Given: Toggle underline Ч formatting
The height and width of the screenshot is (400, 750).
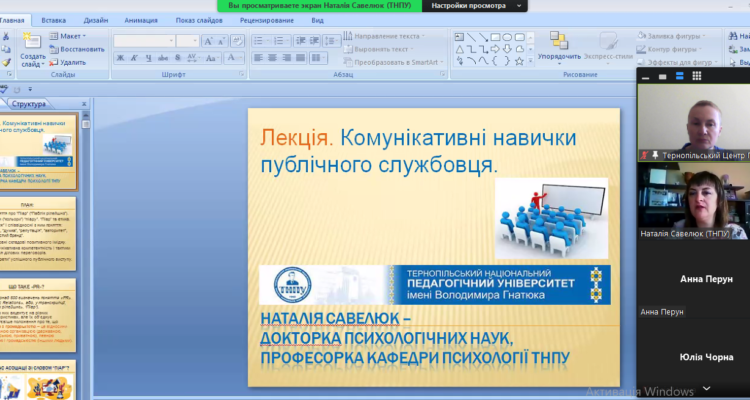Looking at the screenshot, I should (x=149, y=58).
